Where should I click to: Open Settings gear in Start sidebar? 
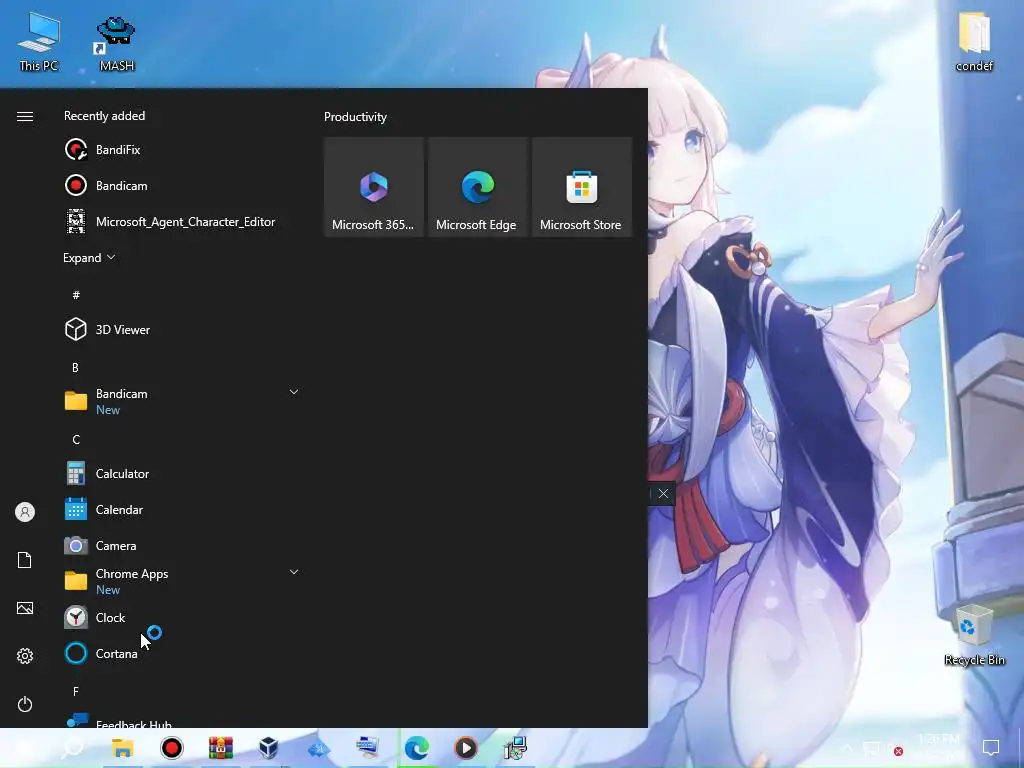[x=25, y=656]
